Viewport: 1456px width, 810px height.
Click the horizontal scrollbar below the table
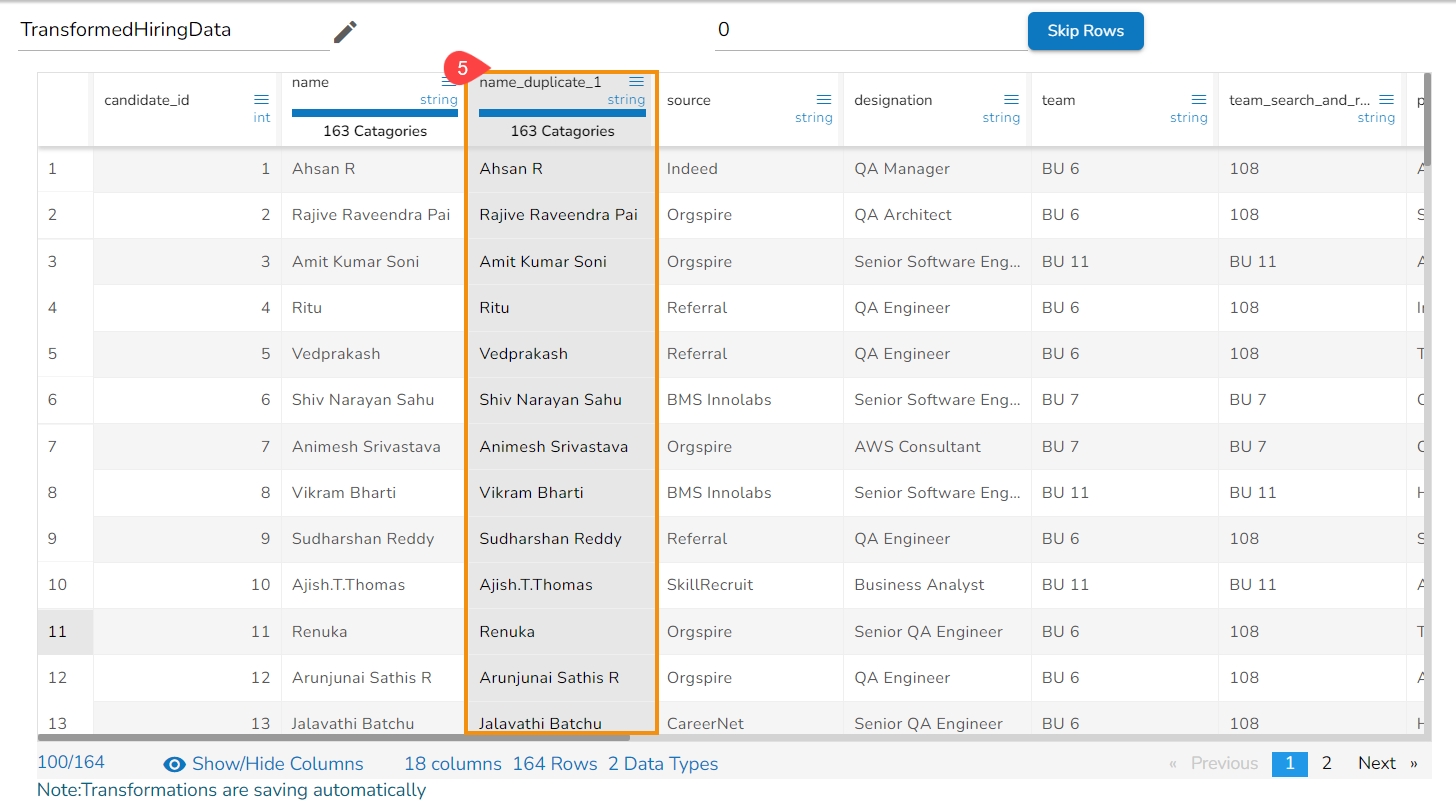pyautogui.click(x=333, y=738)
